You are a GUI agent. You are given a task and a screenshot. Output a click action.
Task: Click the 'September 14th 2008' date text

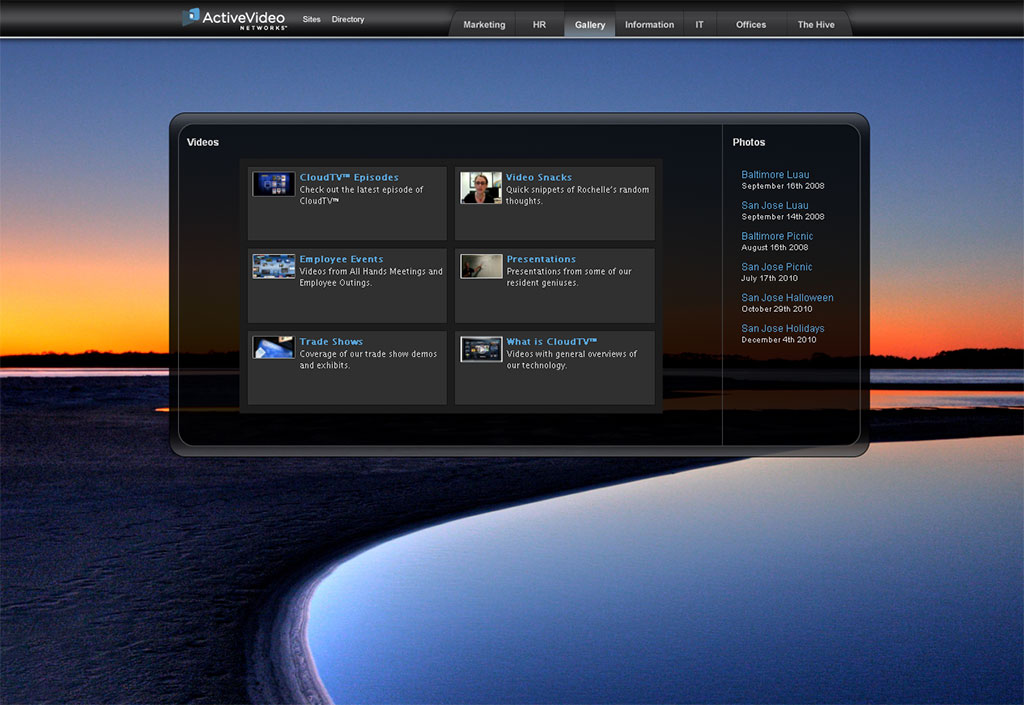782,217
